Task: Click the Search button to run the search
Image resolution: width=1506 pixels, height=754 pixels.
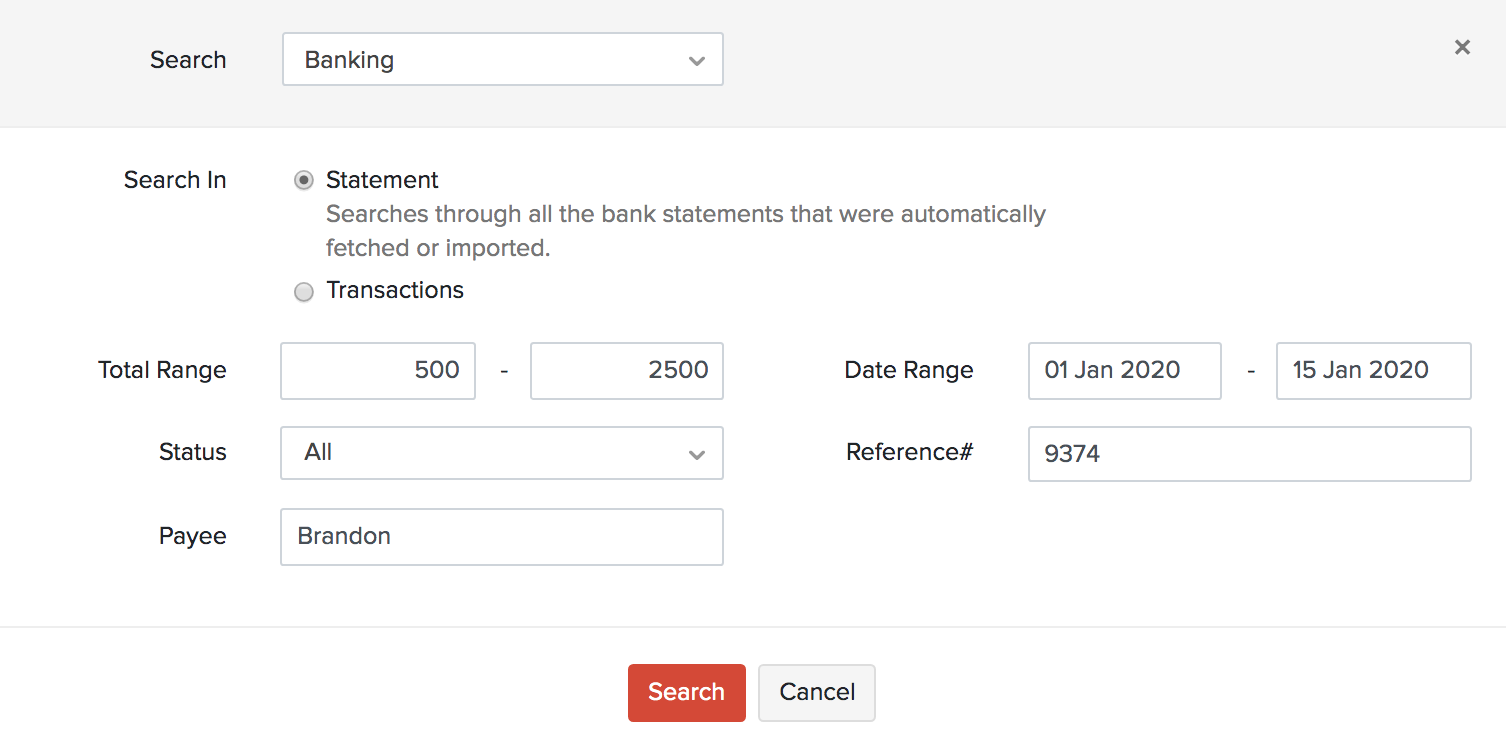Action: [686, 692]
